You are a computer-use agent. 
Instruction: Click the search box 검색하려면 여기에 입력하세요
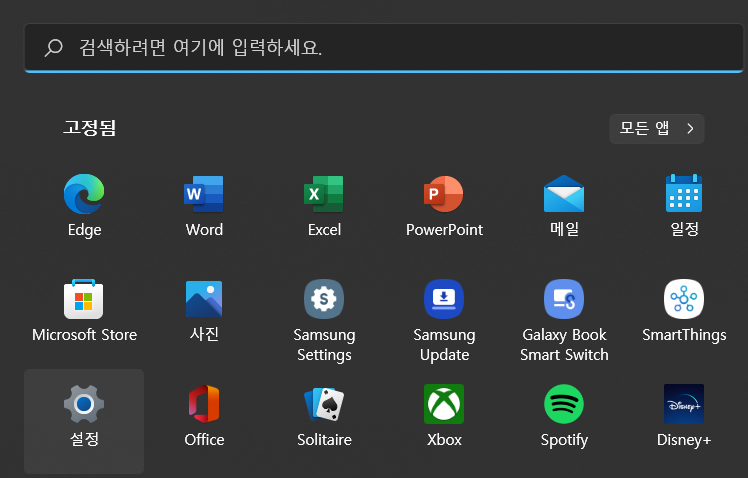tap(384, 48)
